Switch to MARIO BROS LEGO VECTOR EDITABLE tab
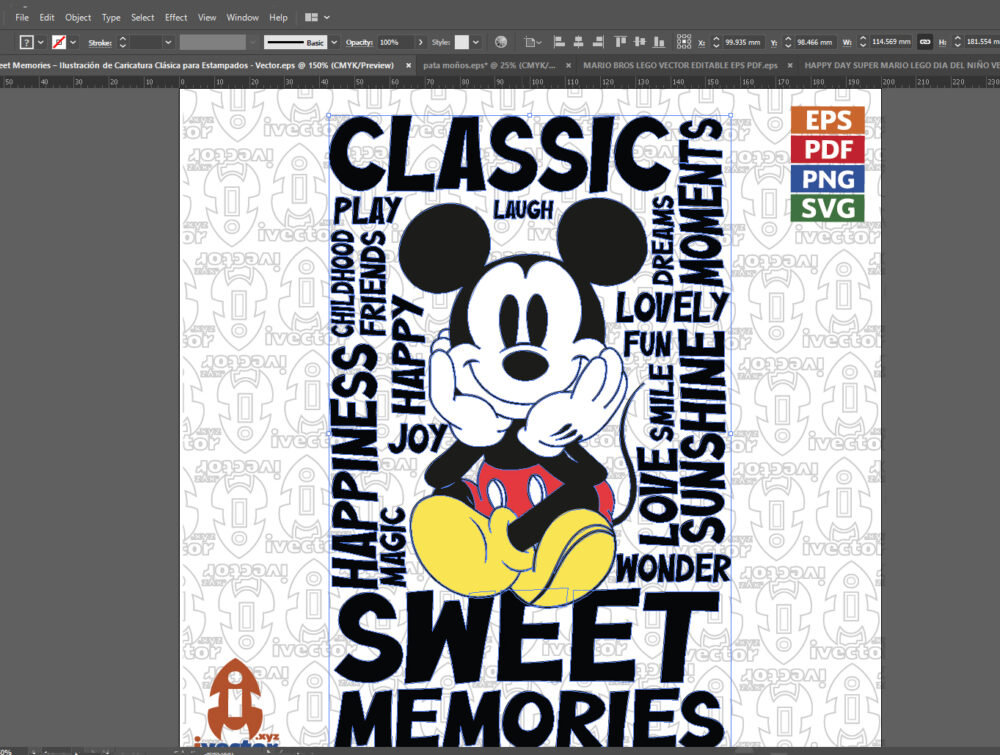 coord(680,65)
